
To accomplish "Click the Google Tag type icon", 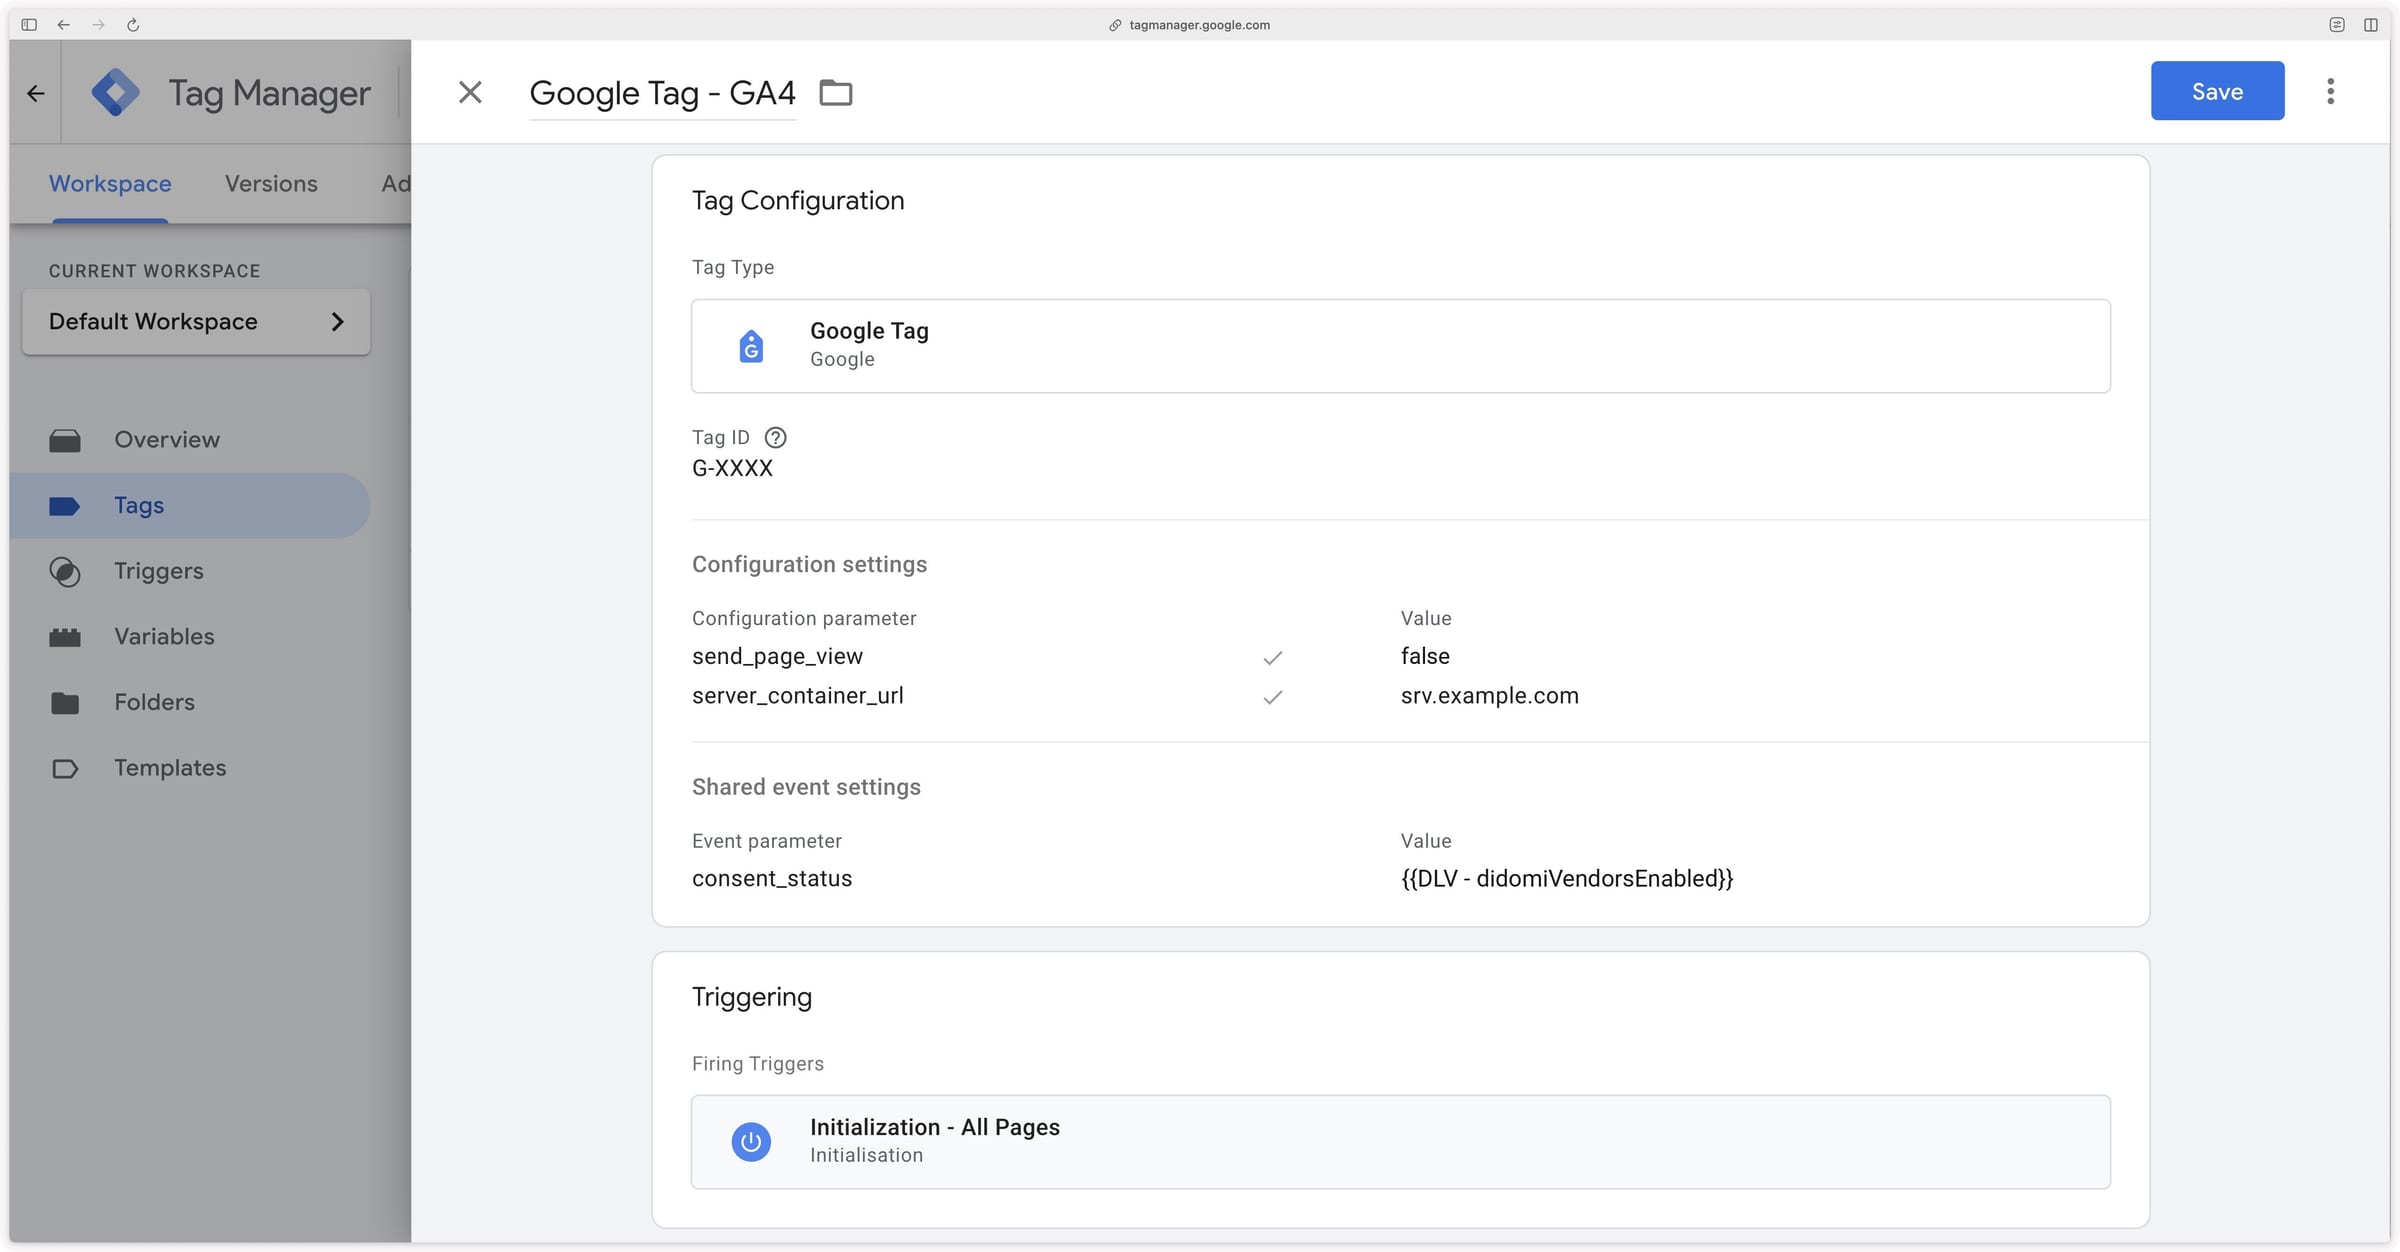I will click(751, 346).
